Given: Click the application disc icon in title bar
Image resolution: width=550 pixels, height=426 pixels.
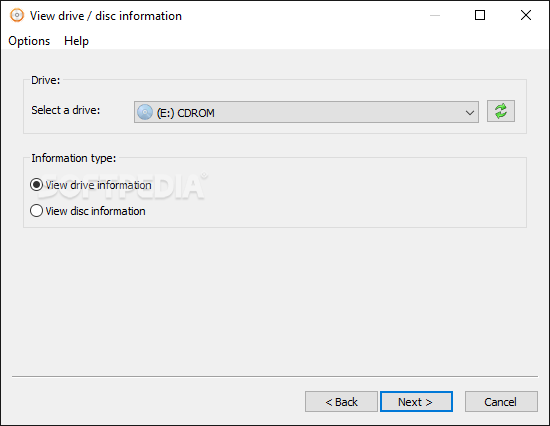Looking at the screenshot, I should pyautogui.click(x=16, y=15).
